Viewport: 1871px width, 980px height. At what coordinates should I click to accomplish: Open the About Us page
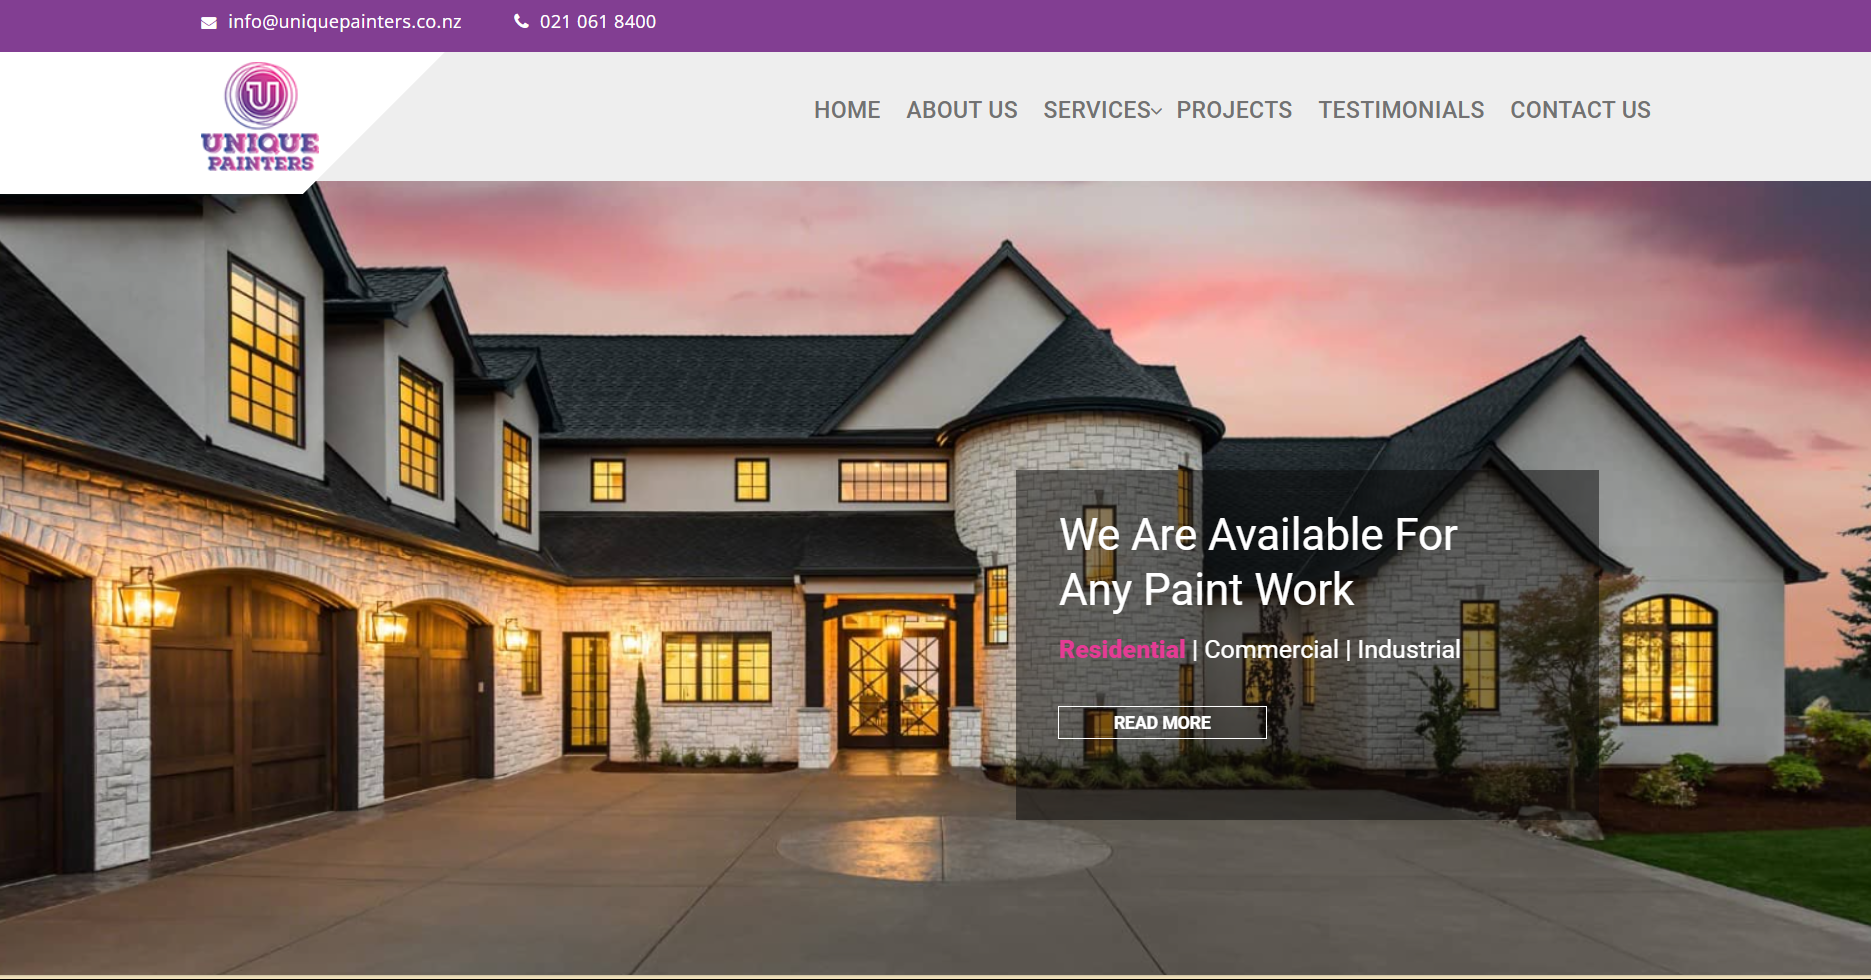962,110
